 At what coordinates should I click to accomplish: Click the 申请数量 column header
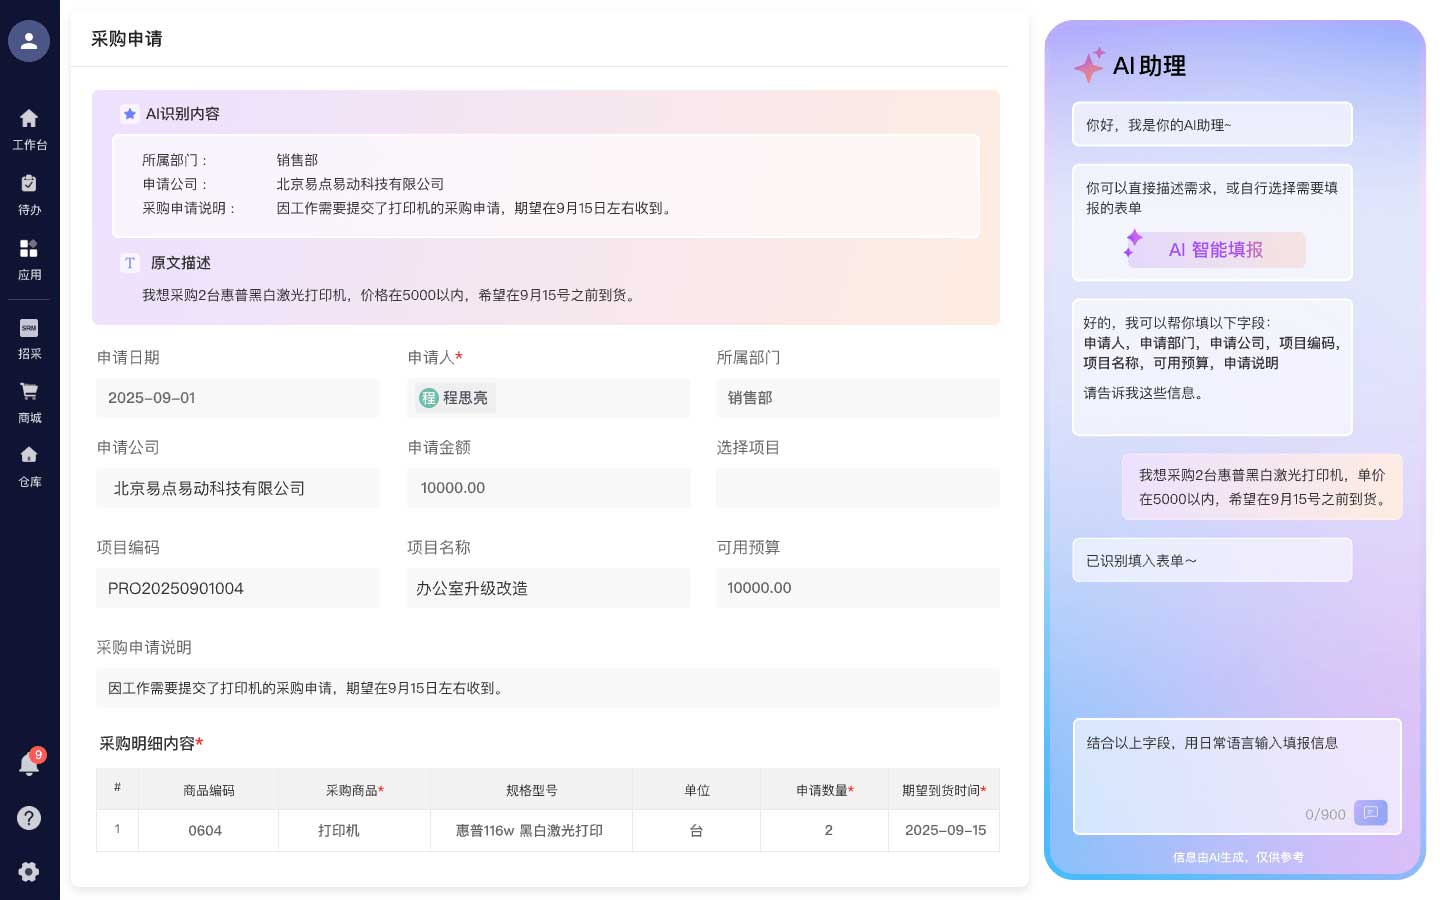click(x=824, y=790)
